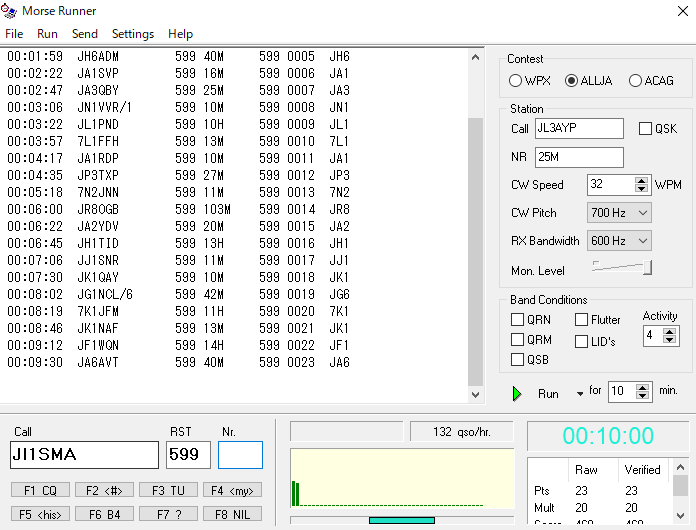
Task: Click the NR field showing 25M
Action: (x=579, y=157)
